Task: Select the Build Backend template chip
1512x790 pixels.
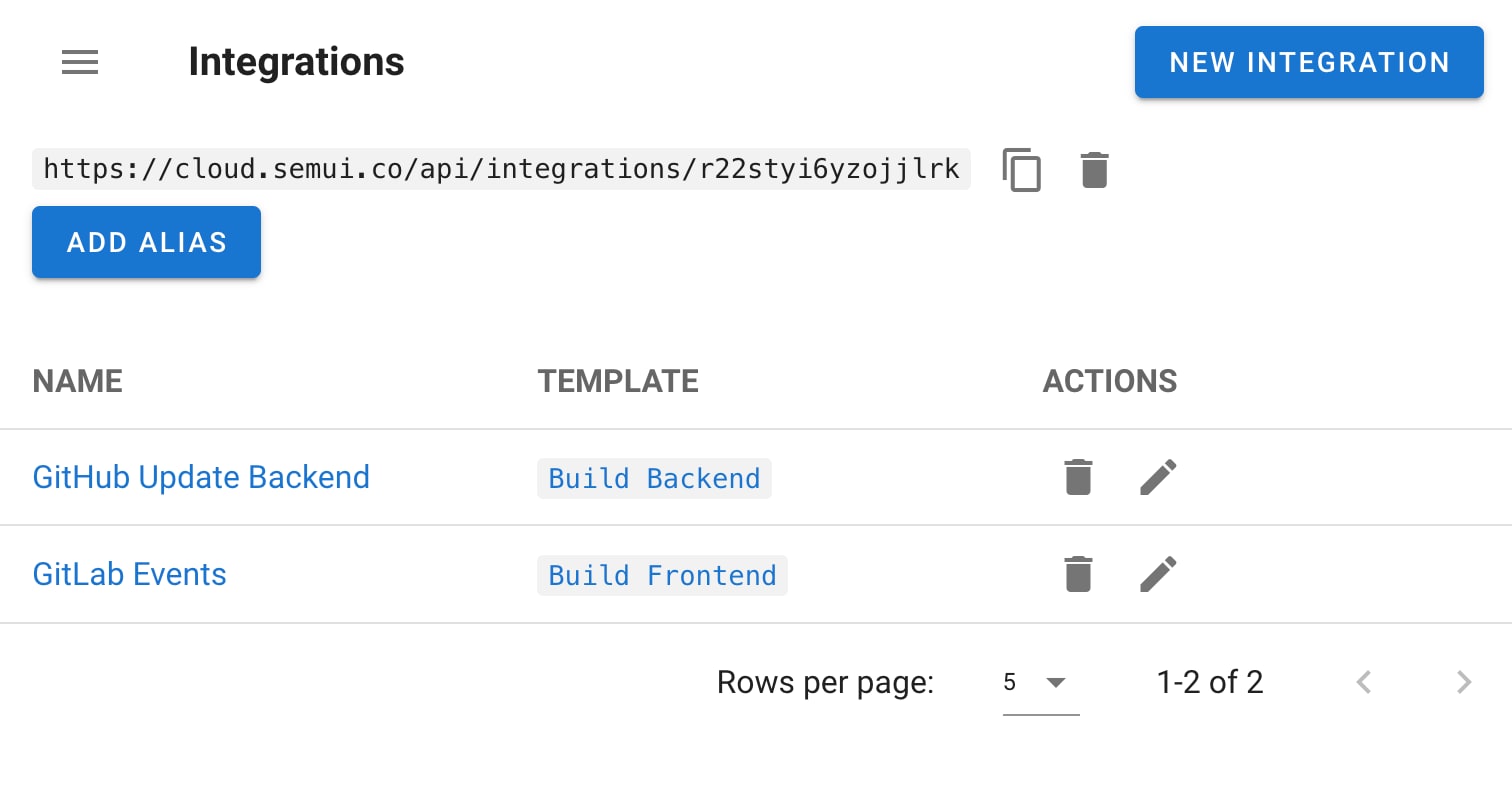Action: (654, 478)
